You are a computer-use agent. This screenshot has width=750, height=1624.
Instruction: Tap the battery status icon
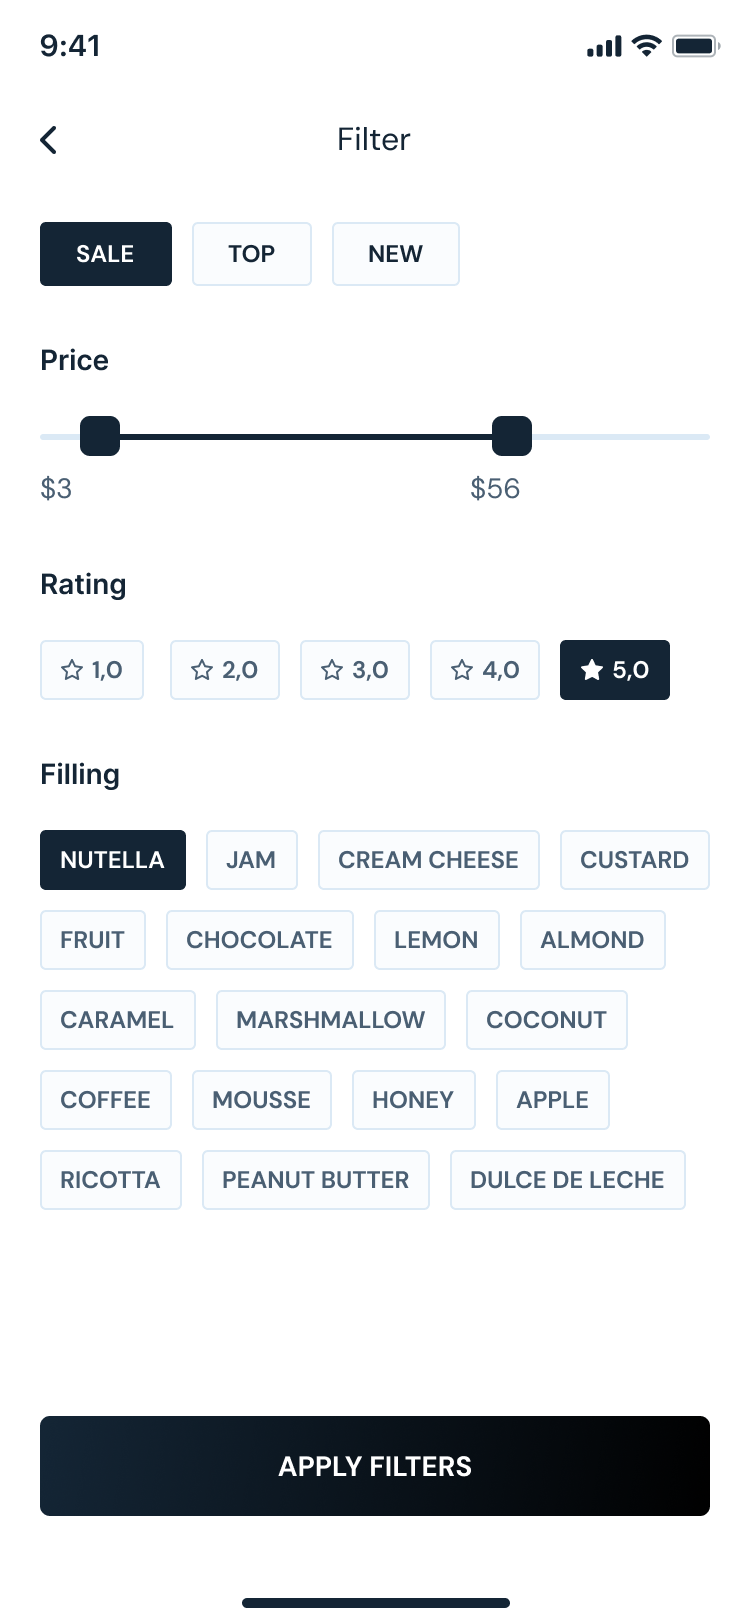pyautogui.click(x=695, y=46)
